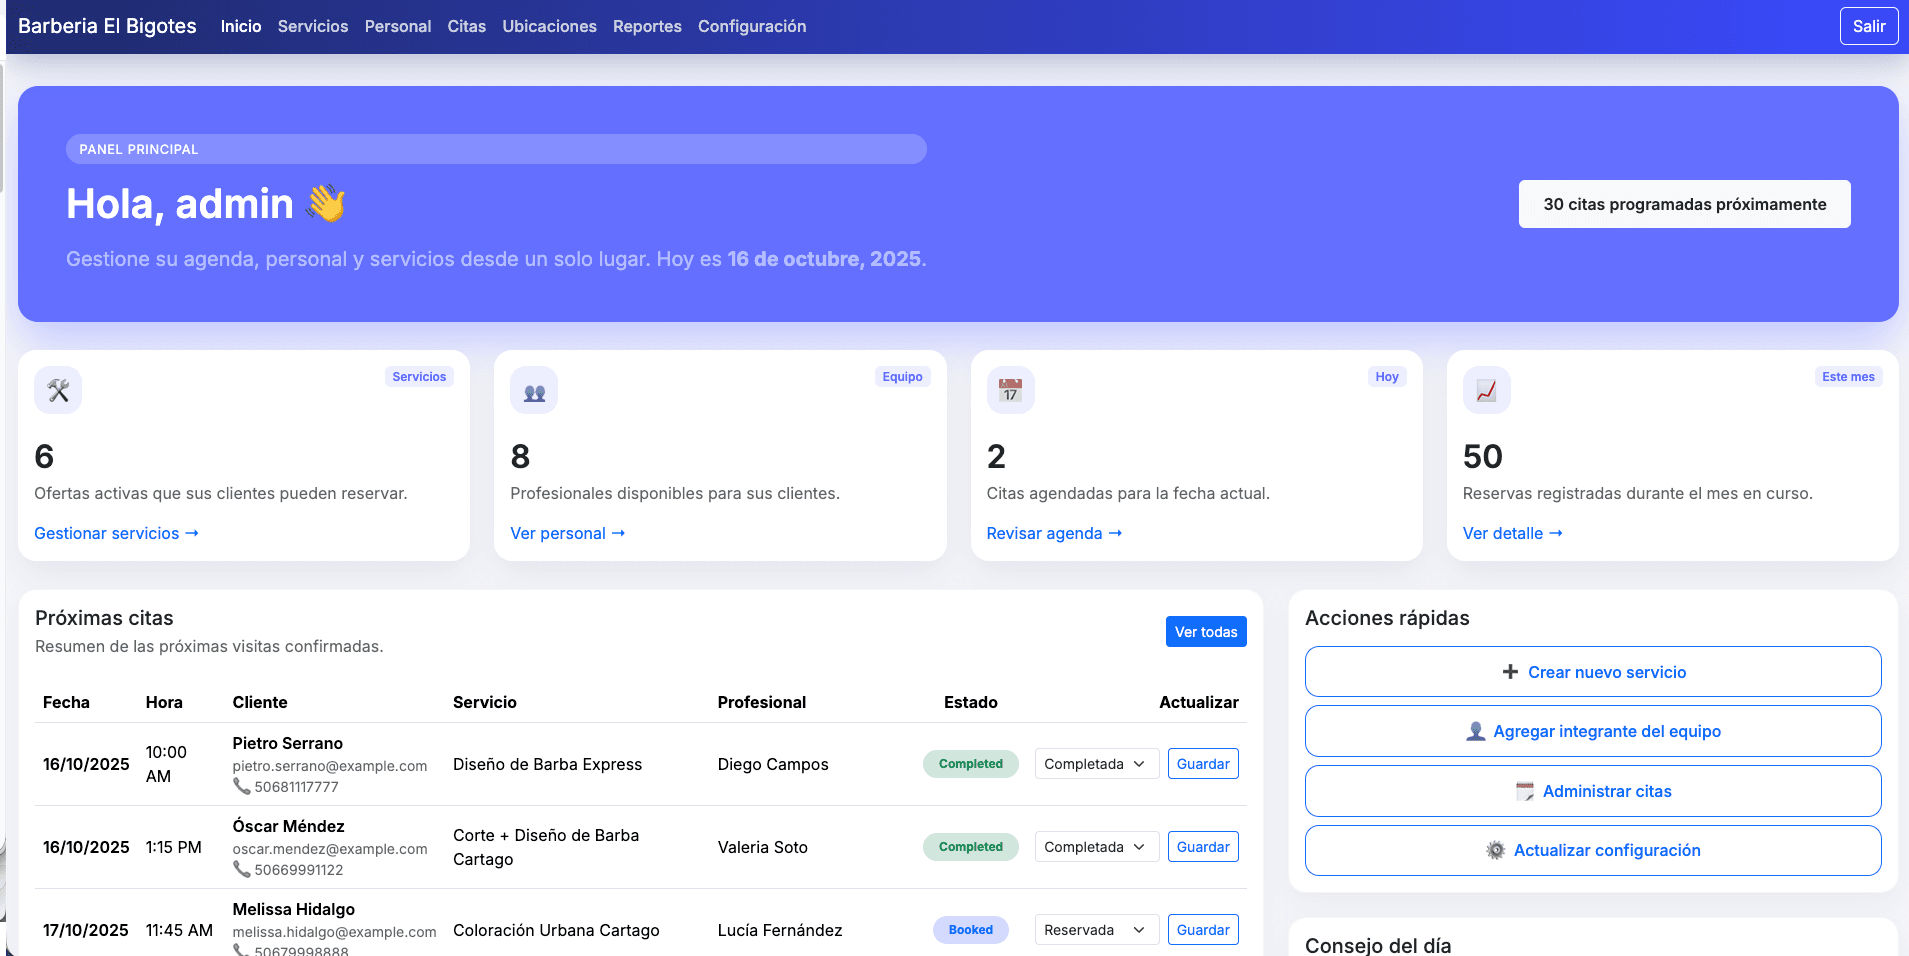1909x956 pixels.
Task: Follow the Gestionar servicios link
Action: coord(116,533)
